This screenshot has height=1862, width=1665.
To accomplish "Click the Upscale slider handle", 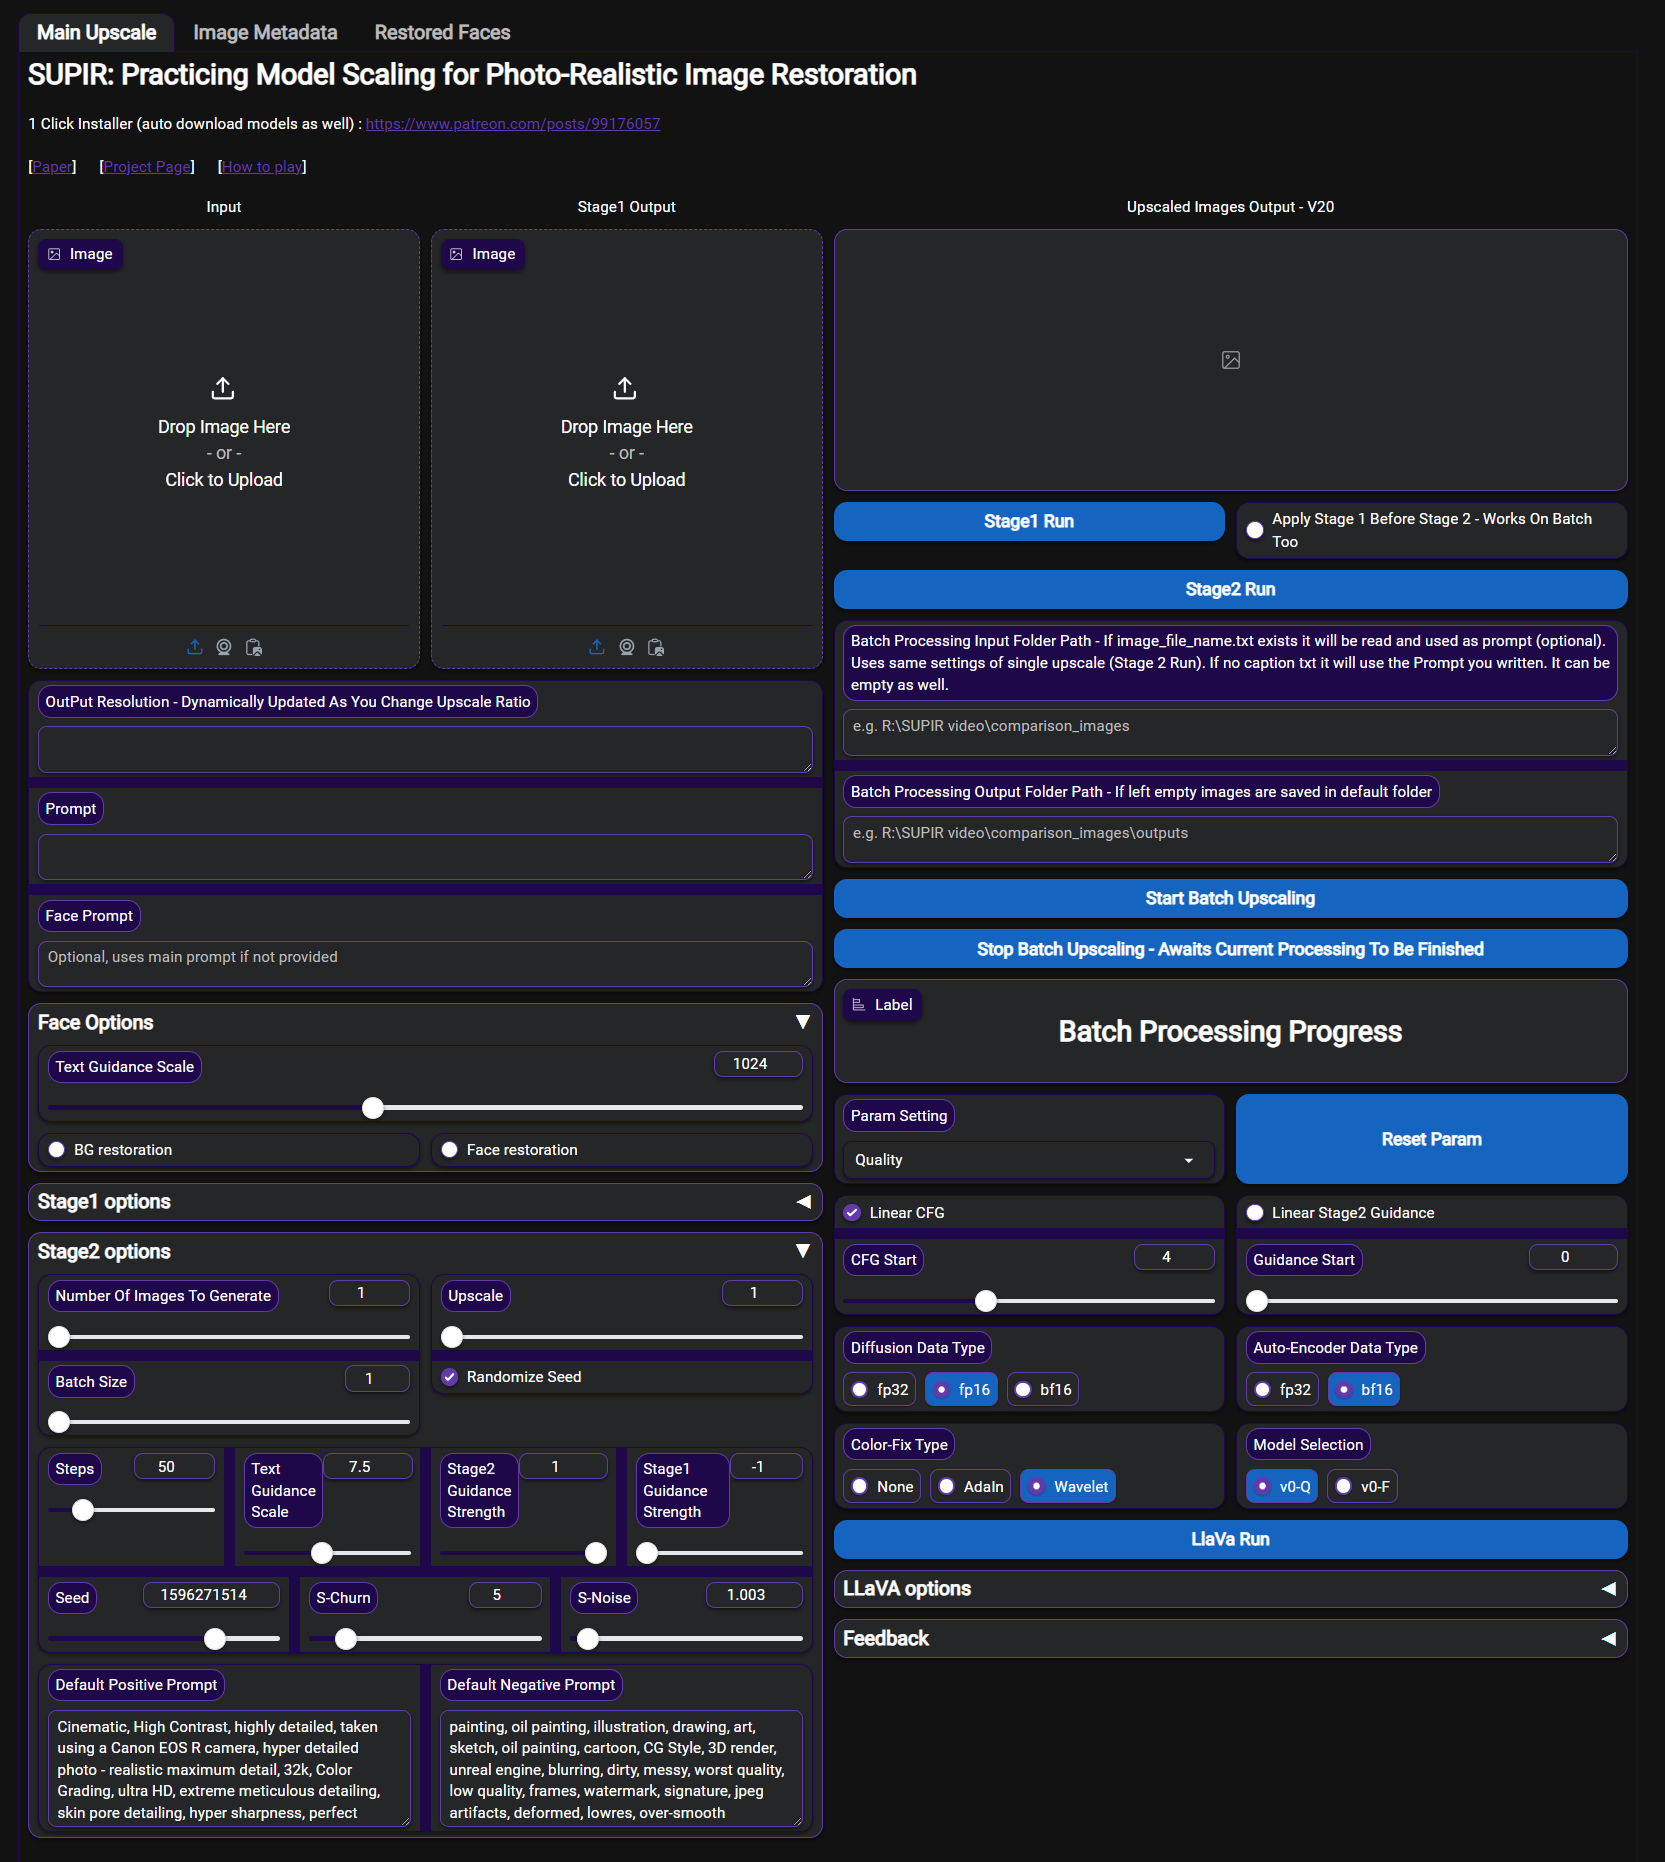I will [452, 1337].
